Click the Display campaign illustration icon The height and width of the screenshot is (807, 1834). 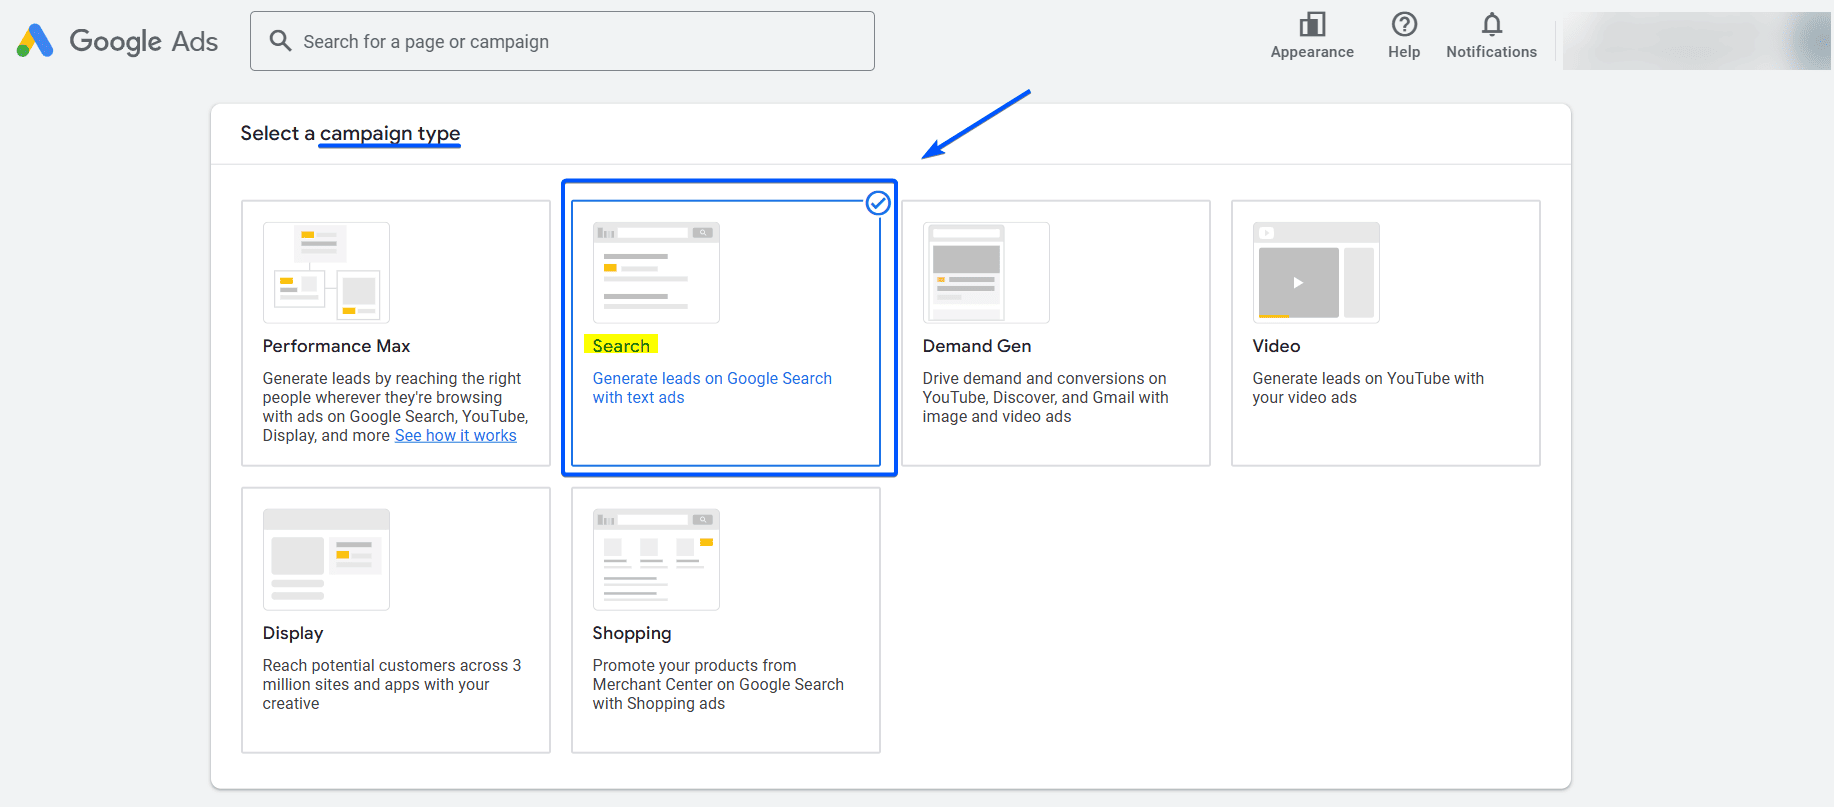tap(326, 560)
